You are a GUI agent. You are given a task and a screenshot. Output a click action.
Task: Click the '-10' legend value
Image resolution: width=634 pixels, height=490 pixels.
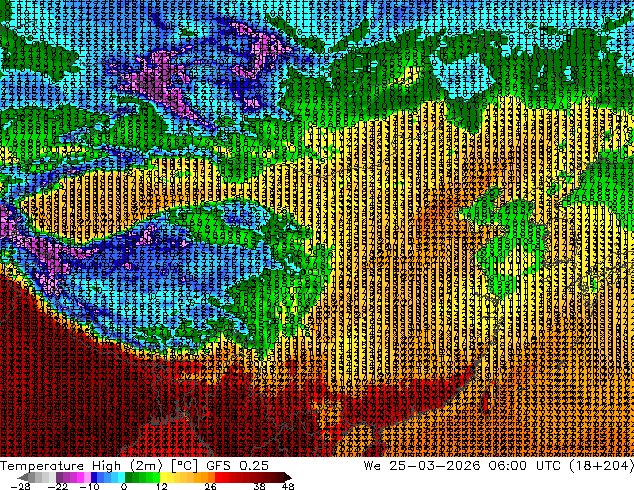point(90,486)
